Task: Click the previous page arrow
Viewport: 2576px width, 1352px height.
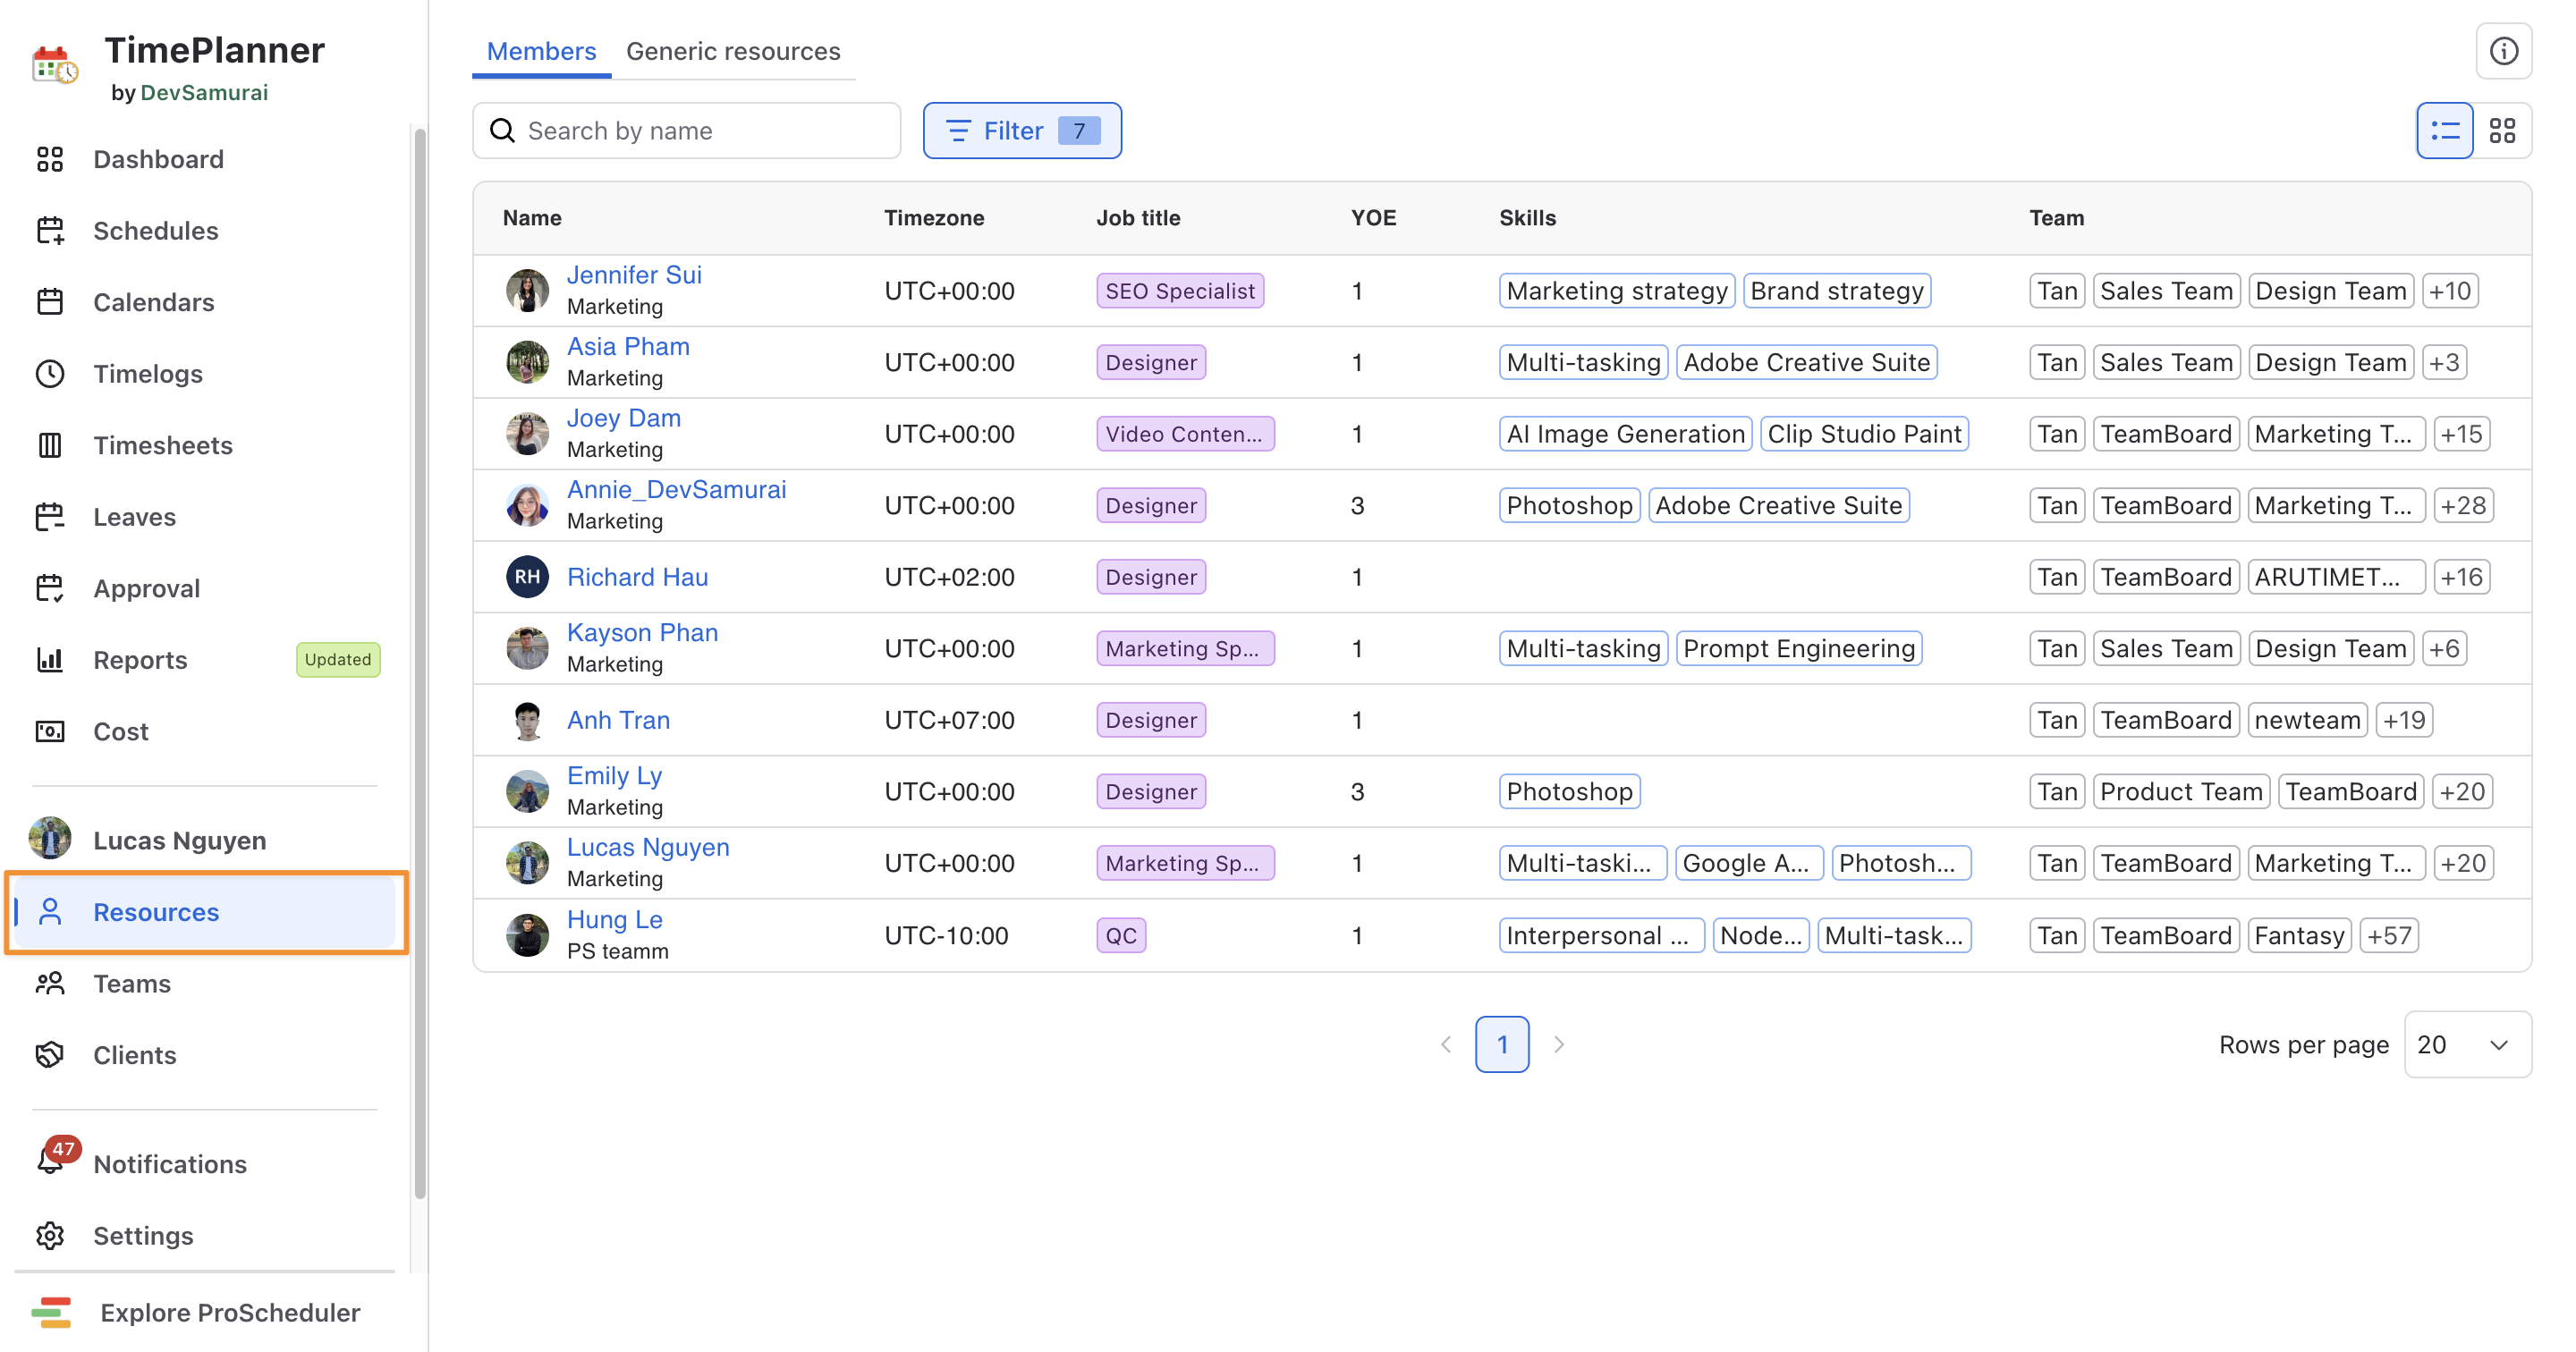Action: [1445, 1045]
